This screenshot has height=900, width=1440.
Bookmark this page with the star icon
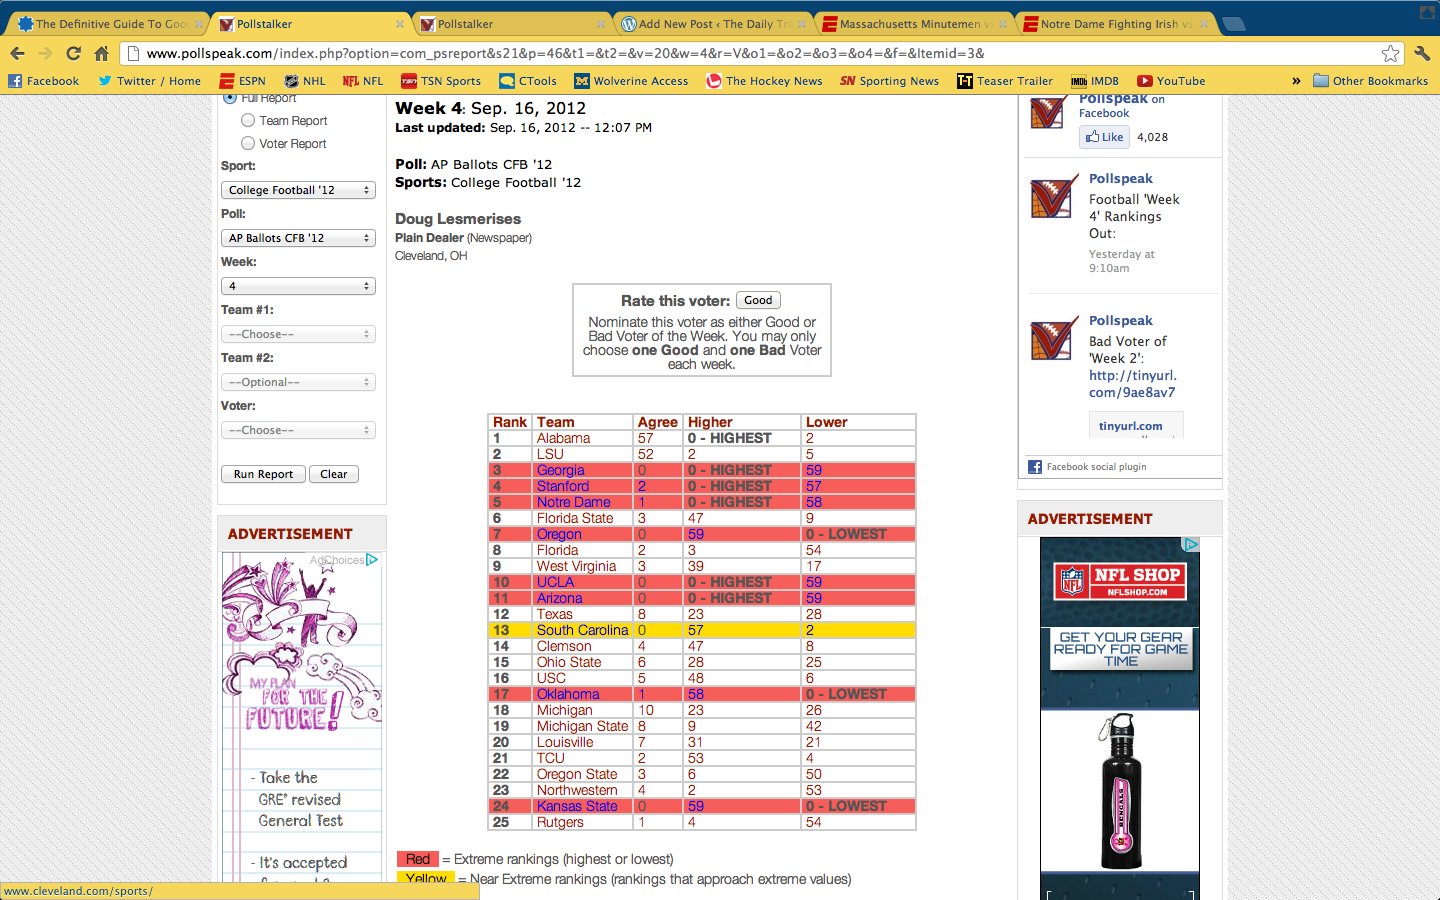(1390, 54)
